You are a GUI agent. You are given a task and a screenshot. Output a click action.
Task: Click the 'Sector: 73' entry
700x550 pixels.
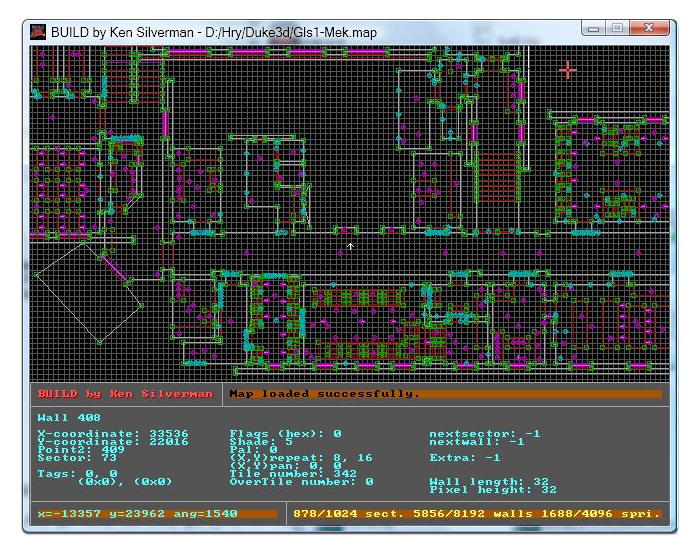click(x=77, y=458)
